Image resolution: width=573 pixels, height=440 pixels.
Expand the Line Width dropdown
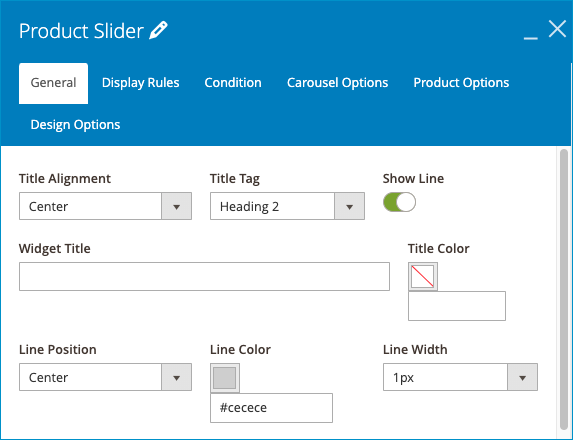tap(460, 377)
